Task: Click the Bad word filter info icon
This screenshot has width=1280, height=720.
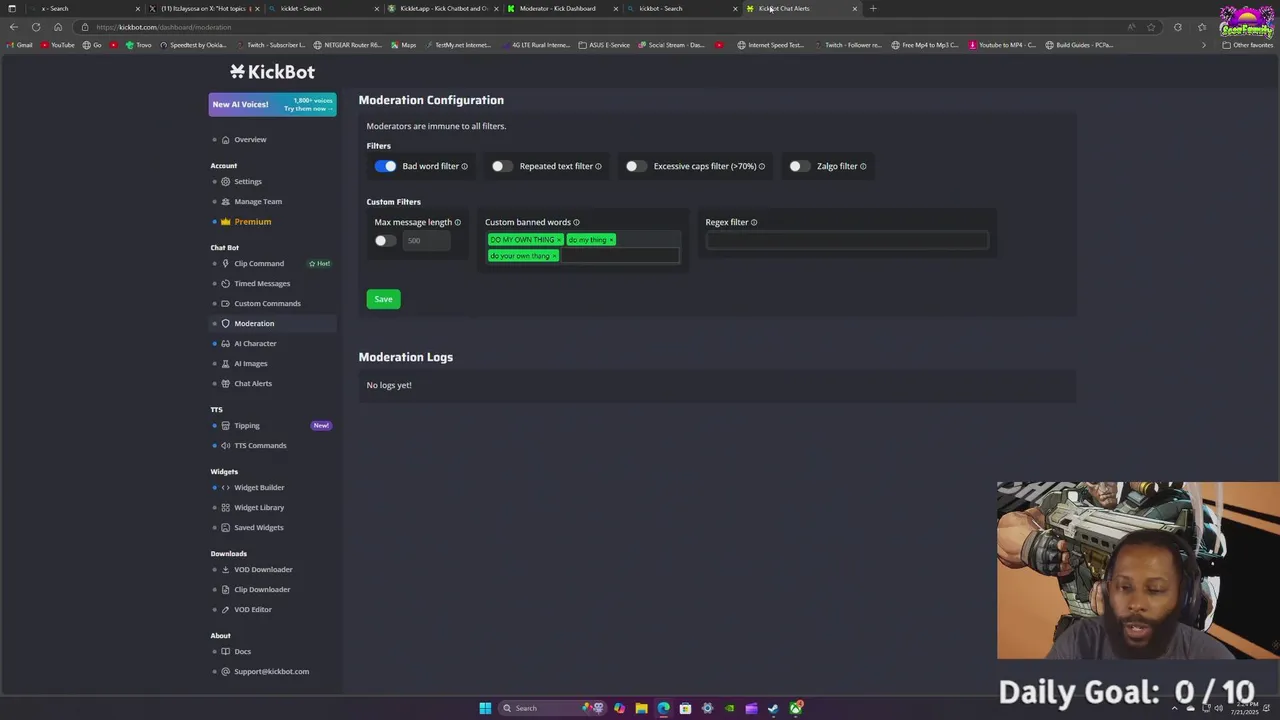Action: pyautogui.click(x=464, y=166)
